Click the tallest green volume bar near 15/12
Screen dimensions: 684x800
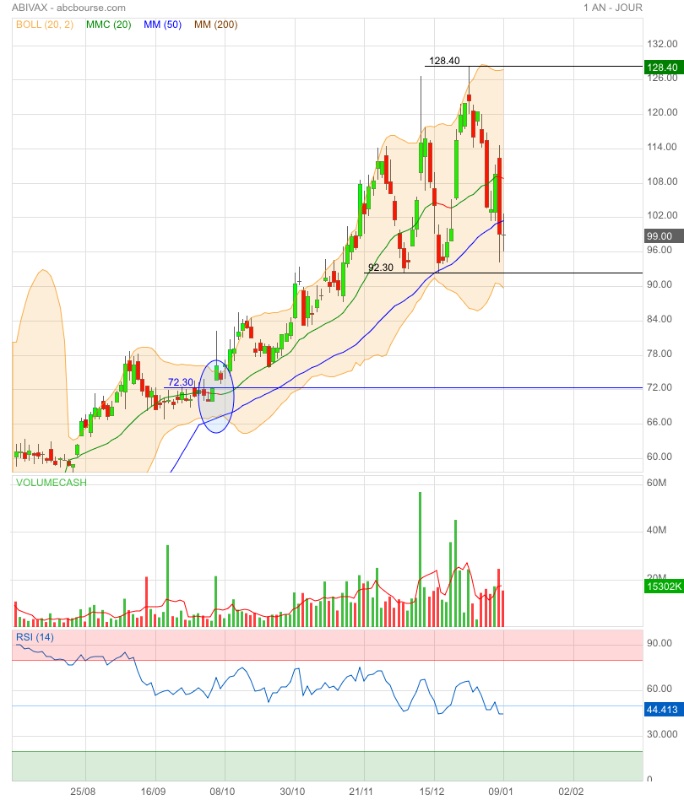(420, 559)
